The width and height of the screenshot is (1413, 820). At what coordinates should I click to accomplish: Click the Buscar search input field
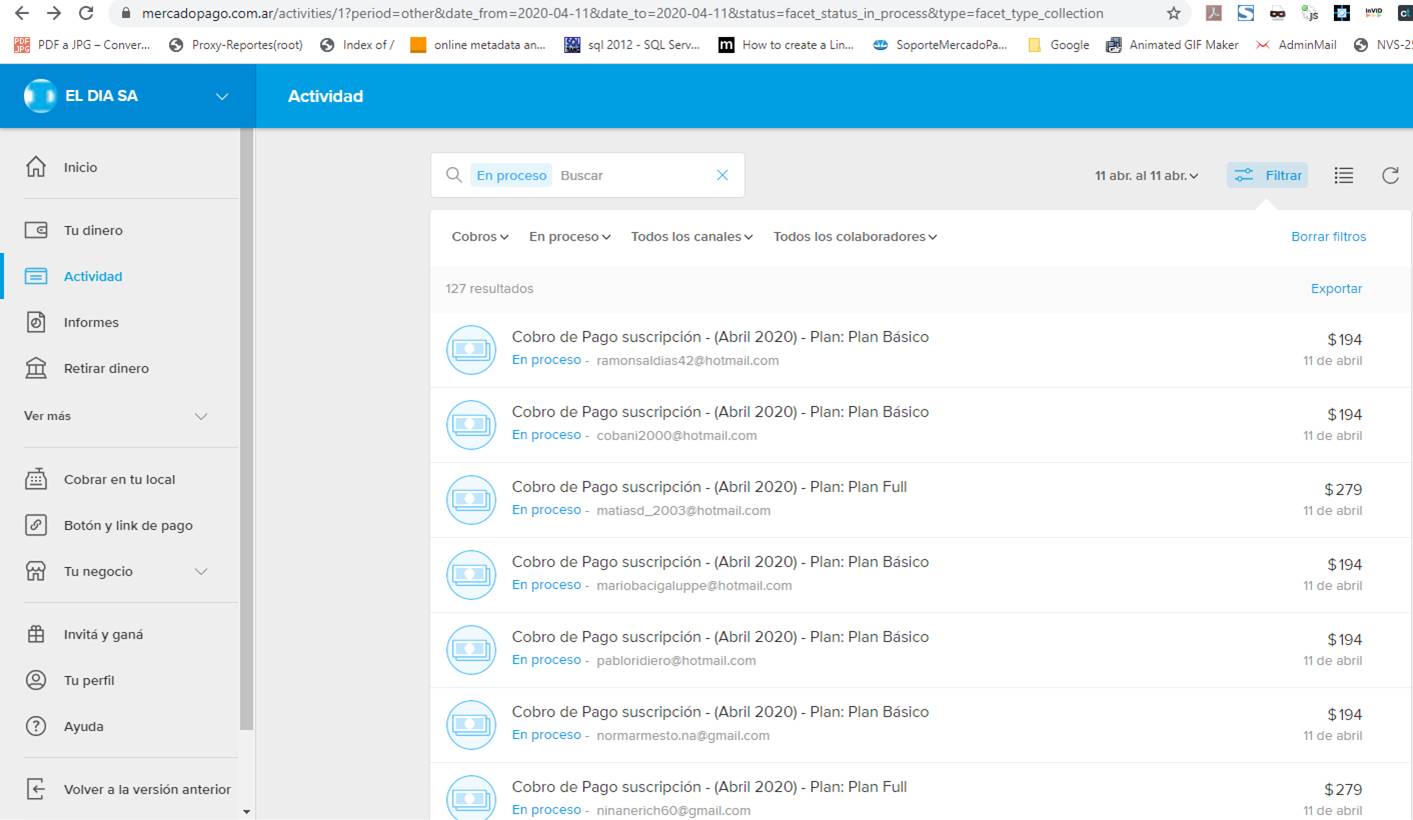coord(630,176)
